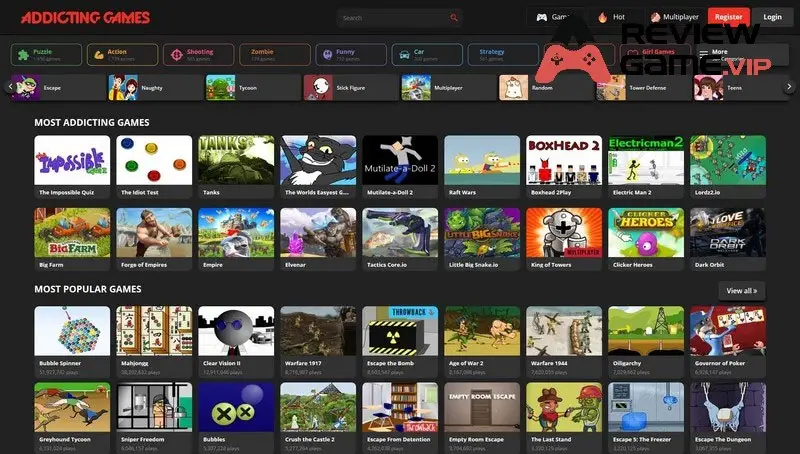This screenshot has height=454, width=800.
Task: Open the Naughty tag icon
Action: tap(123, 87)
